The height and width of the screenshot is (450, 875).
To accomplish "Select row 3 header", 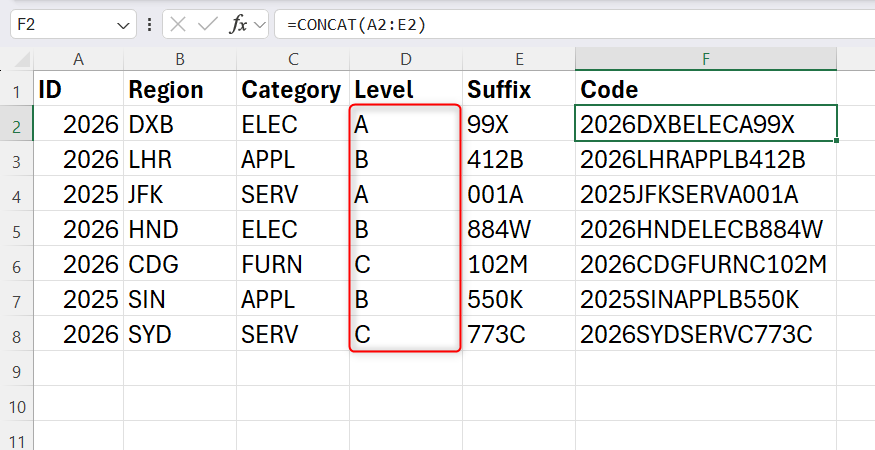I will click(x=17, y=161).
